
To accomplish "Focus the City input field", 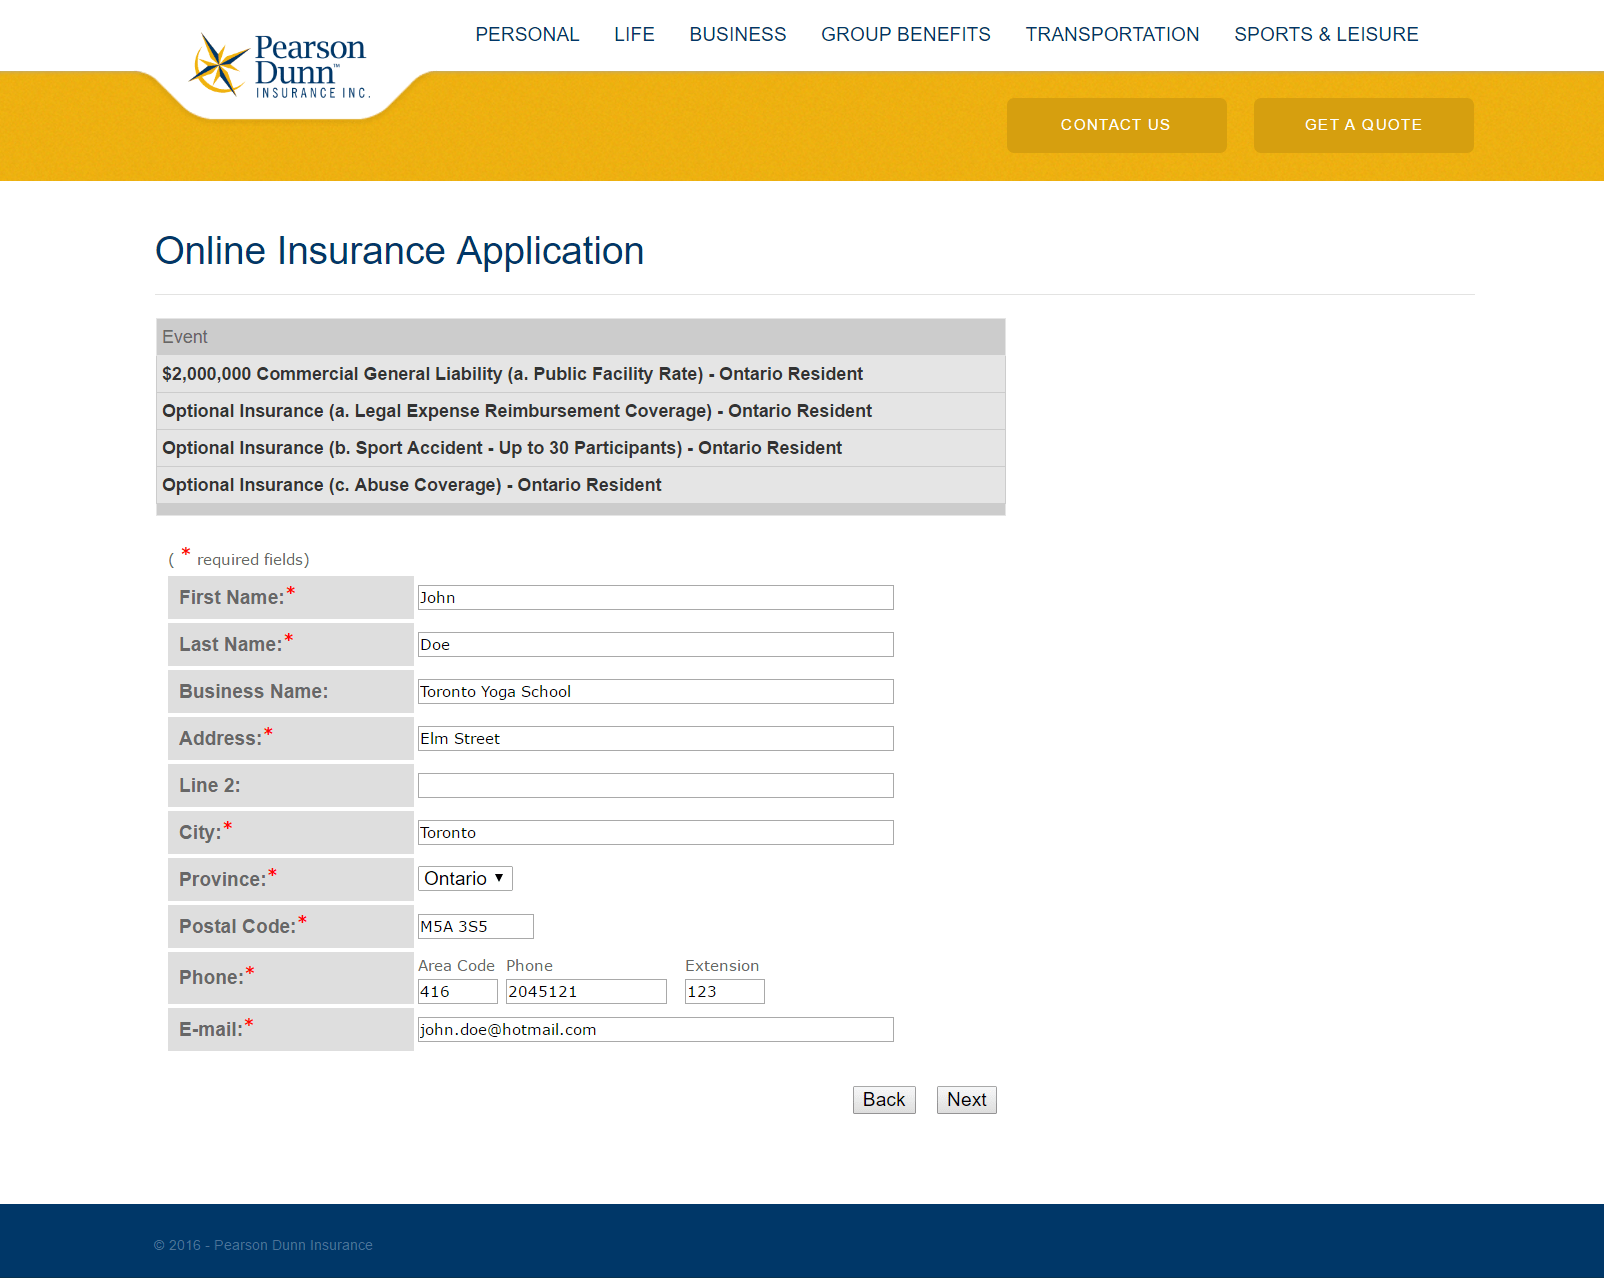I will pyautogui.click(x=656, y=833).
